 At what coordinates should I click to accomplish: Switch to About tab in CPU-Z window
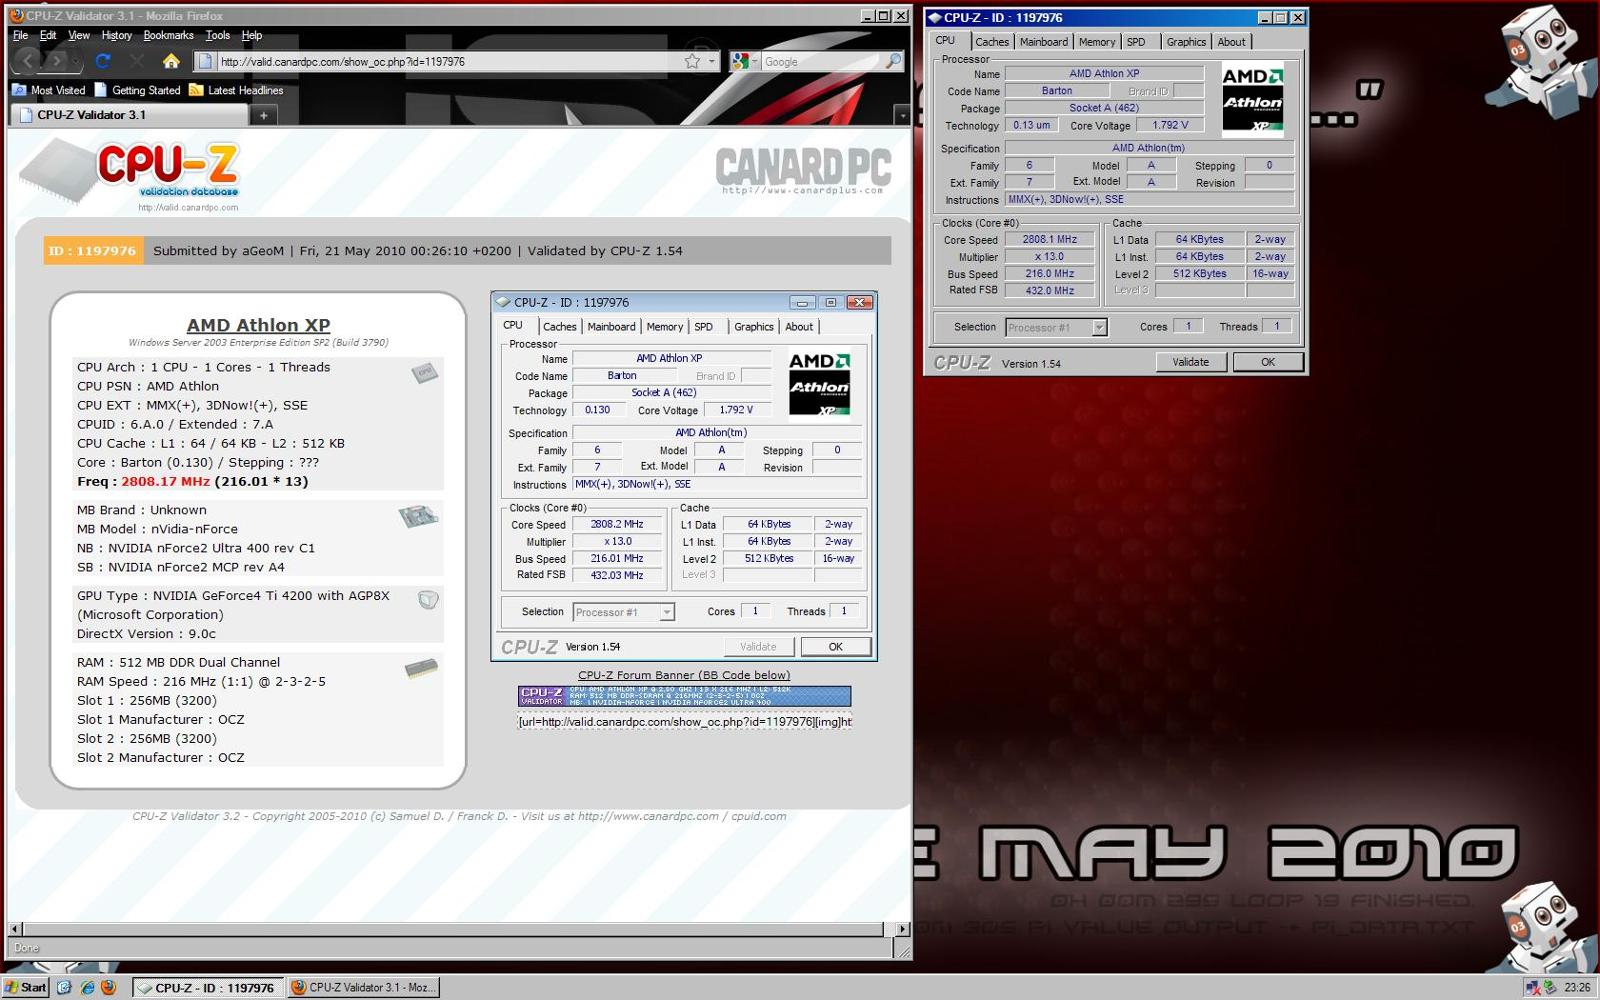1231,42
